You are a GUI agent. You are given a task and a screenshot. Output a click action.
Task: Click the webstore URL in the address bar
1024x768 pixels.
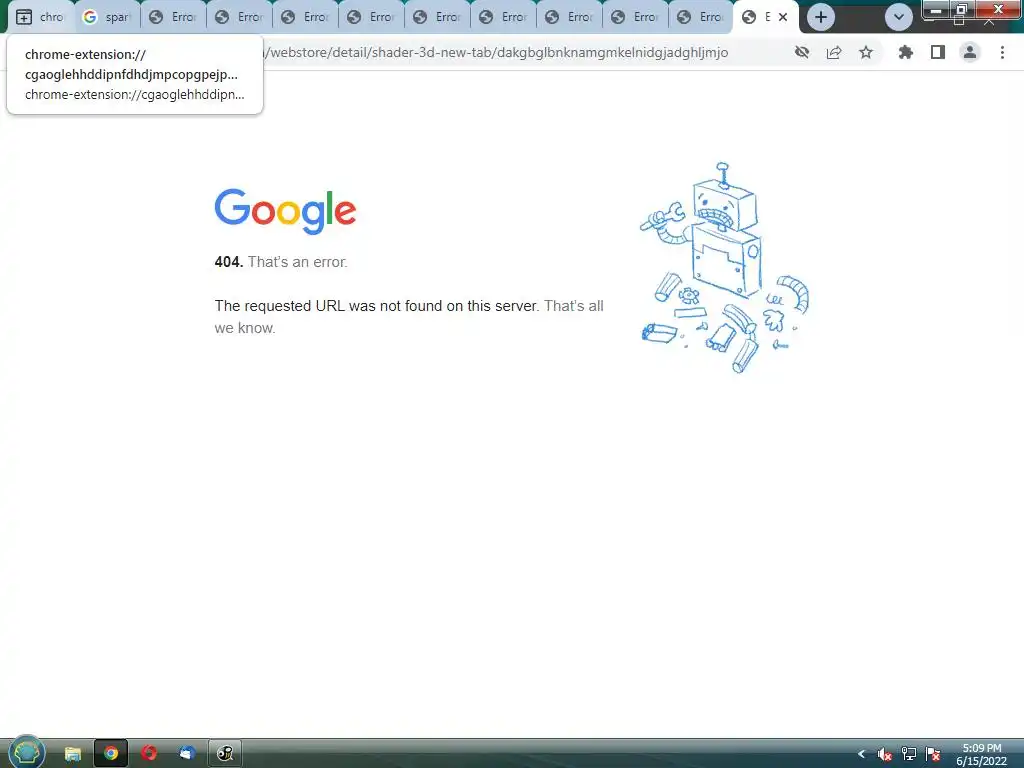click(x=496, y=52)
